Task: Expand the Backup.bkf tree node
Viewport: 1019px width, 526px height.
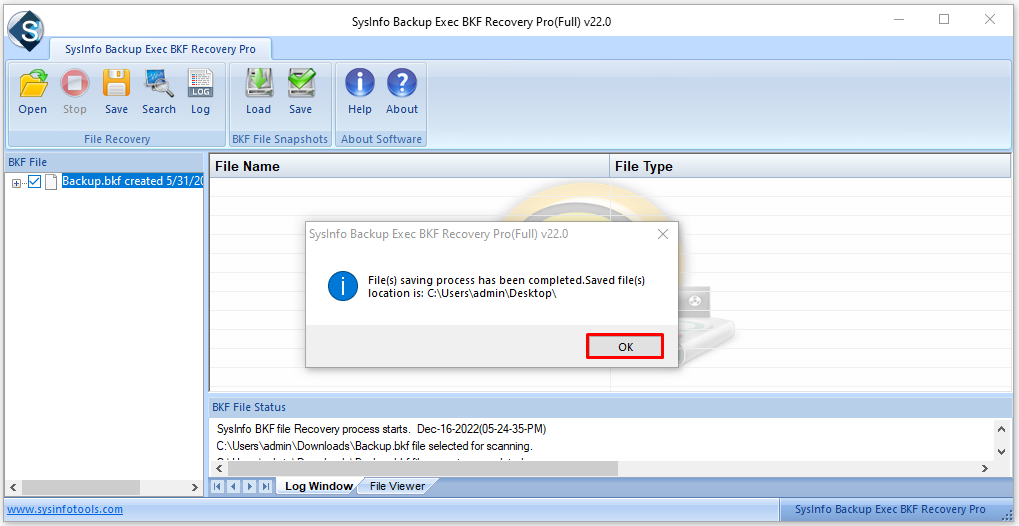Action: 16,183
